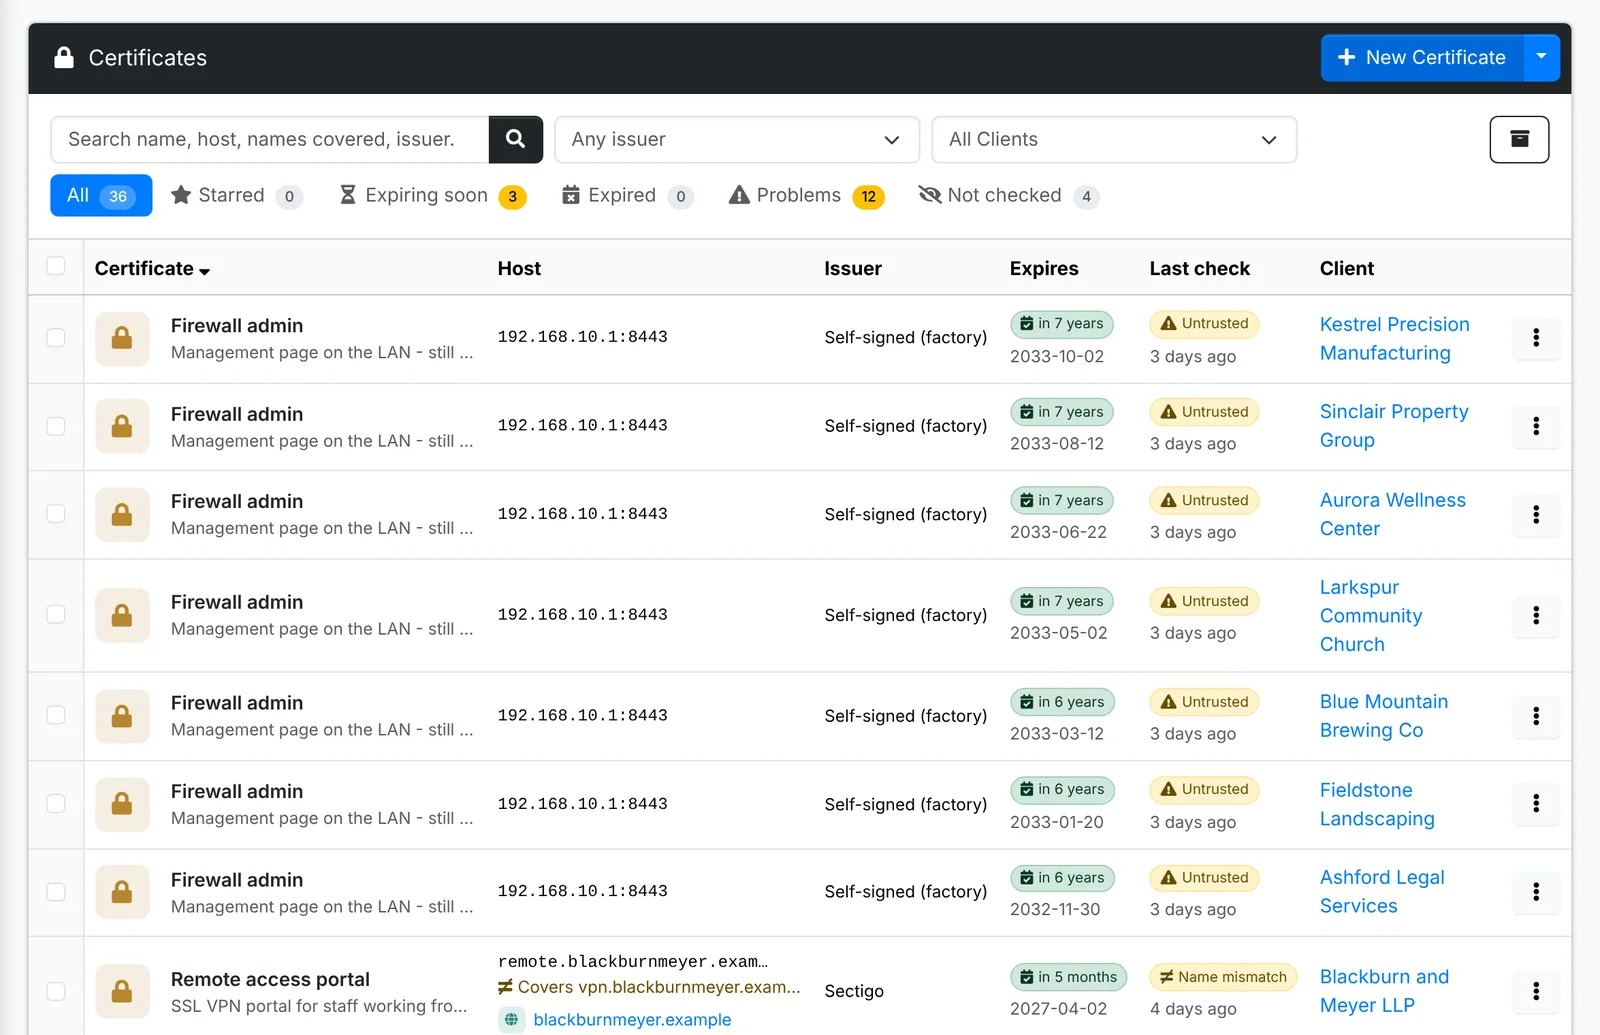
Task: Click the Untrusted warning badge in Sinclair row
Action: click(x=1204, y=412)
